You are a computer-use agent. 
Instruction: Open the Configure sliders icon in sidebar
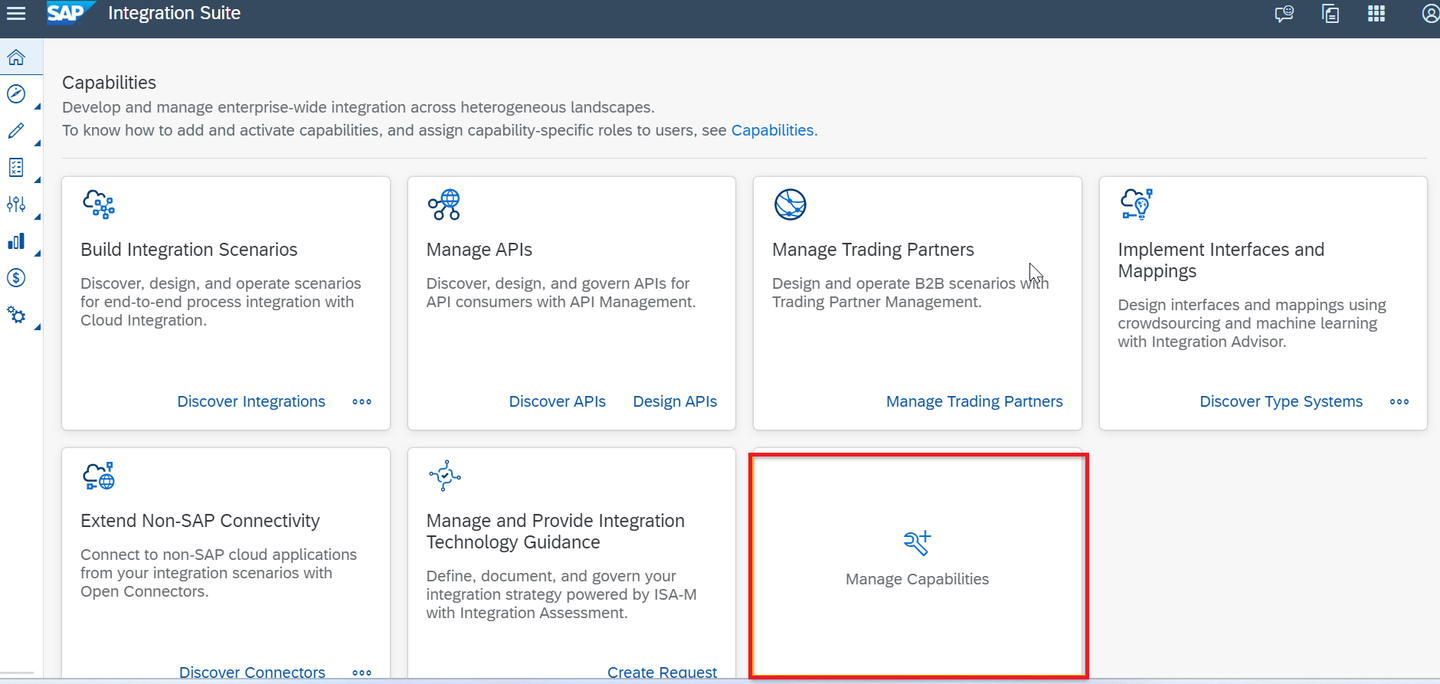16,204
